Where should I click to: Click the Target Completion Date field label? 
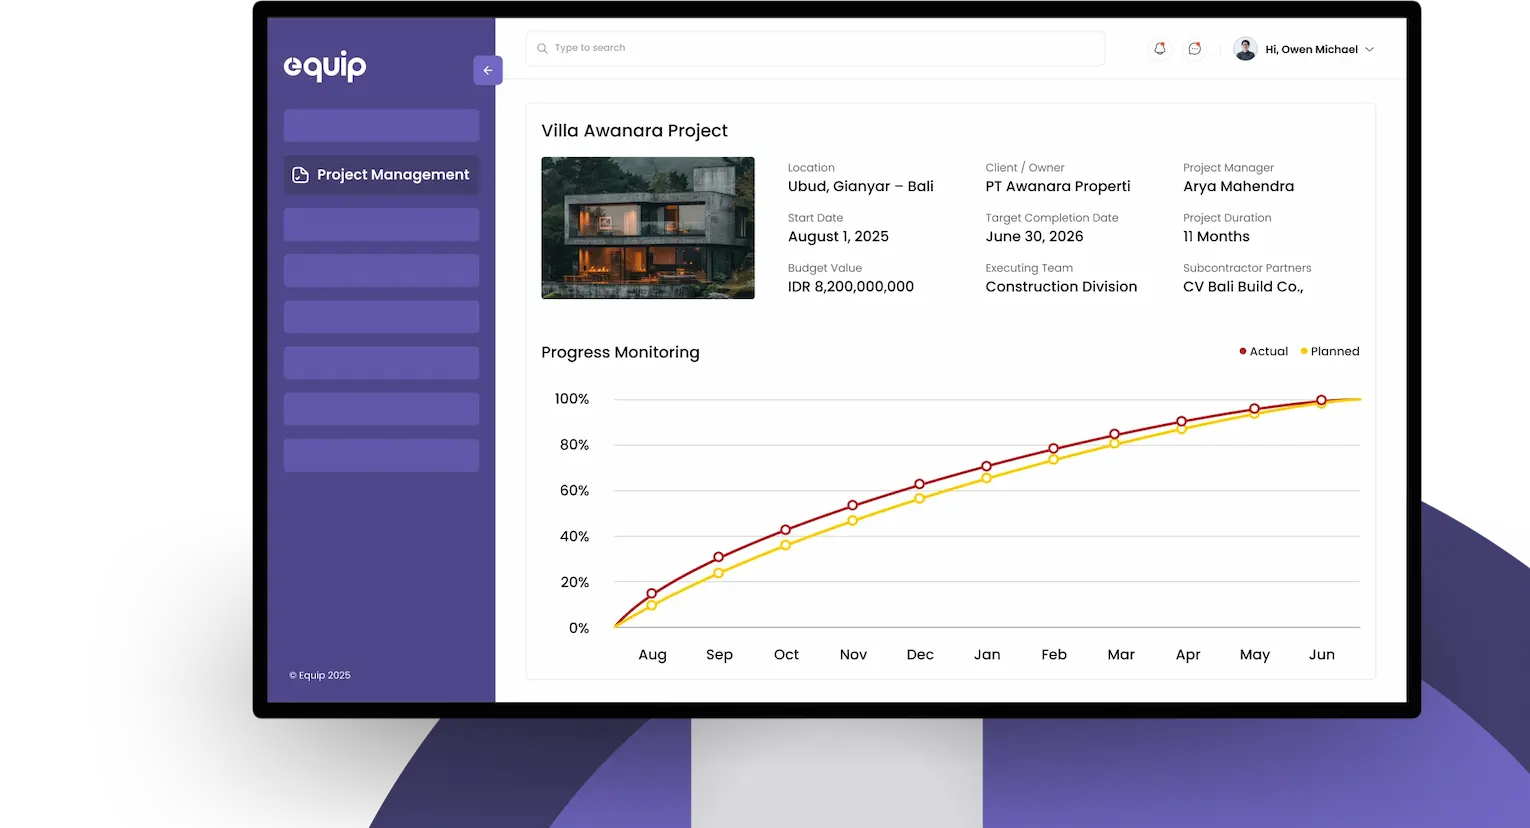pyautogui.click(x=1052, y=218)
